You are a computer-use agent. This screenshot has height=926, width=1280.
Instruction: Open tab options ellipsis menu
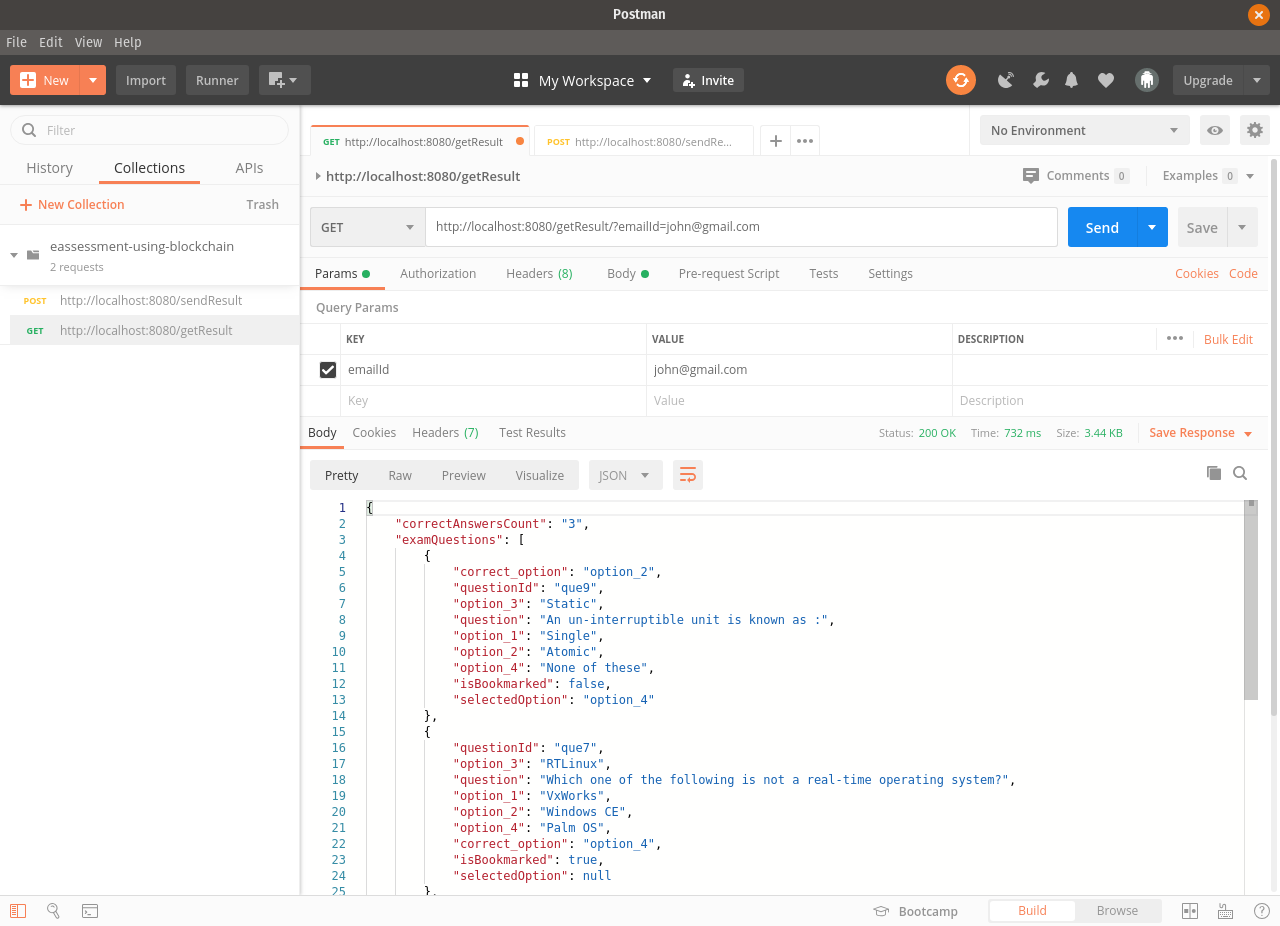805,141
